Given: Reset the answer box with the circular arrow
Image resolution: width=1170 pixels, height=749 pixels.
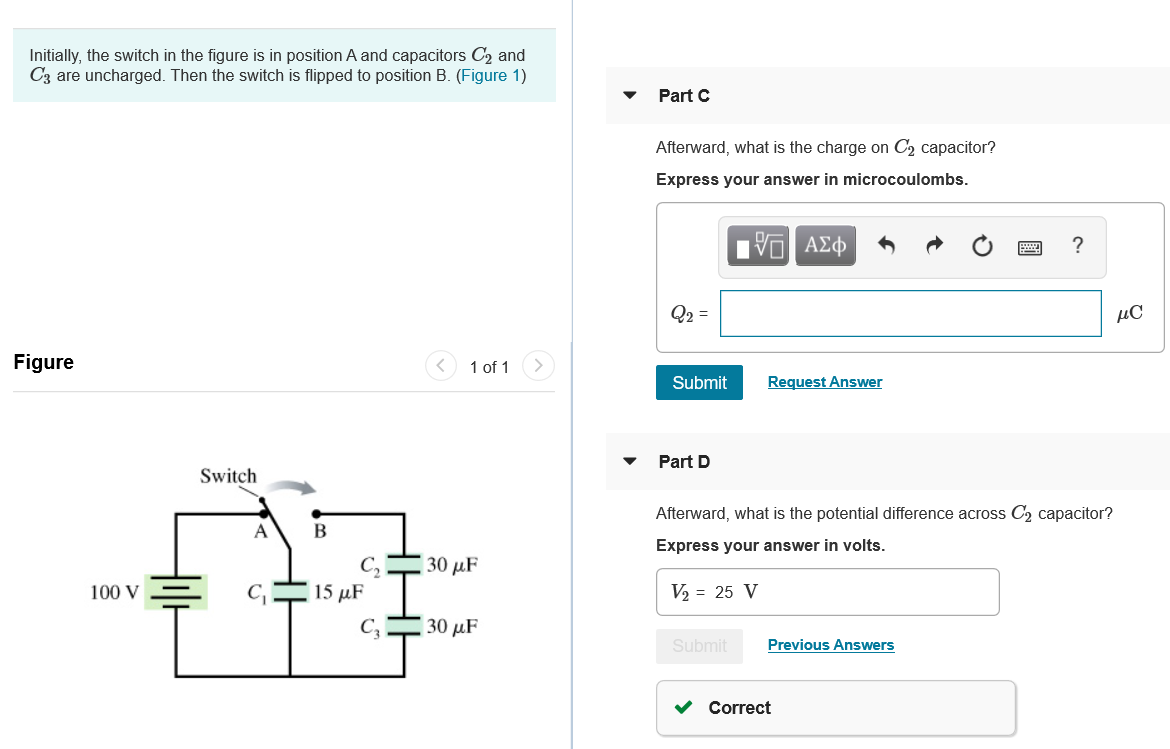Looking at the screenshot, I should [982, 245].
